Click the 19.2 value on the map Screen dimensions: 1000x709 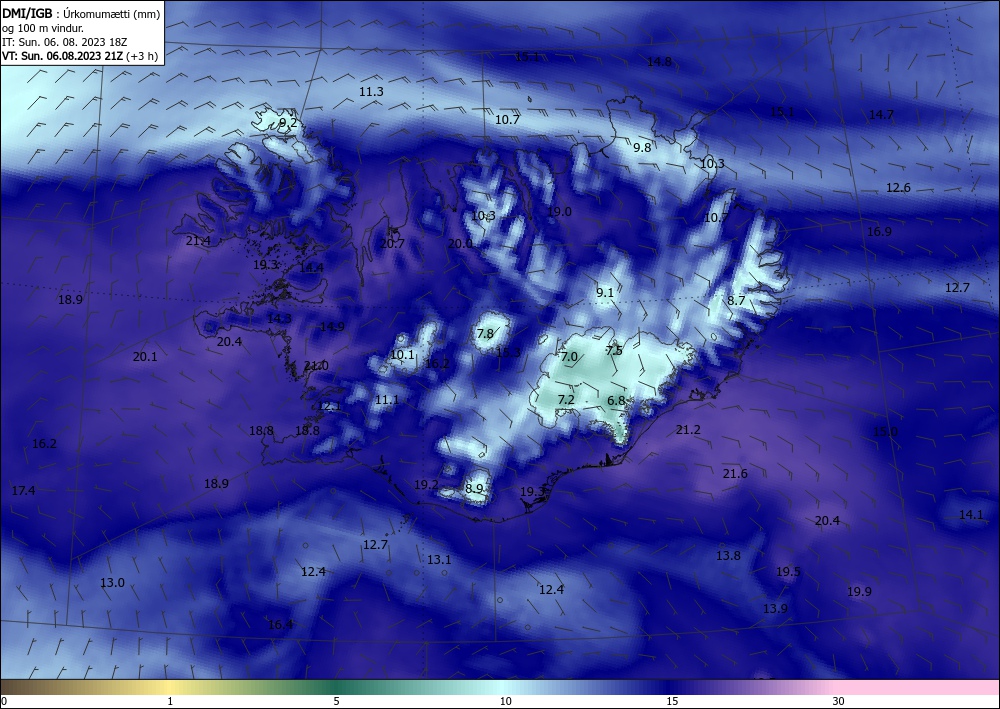(x=427, y=485)
